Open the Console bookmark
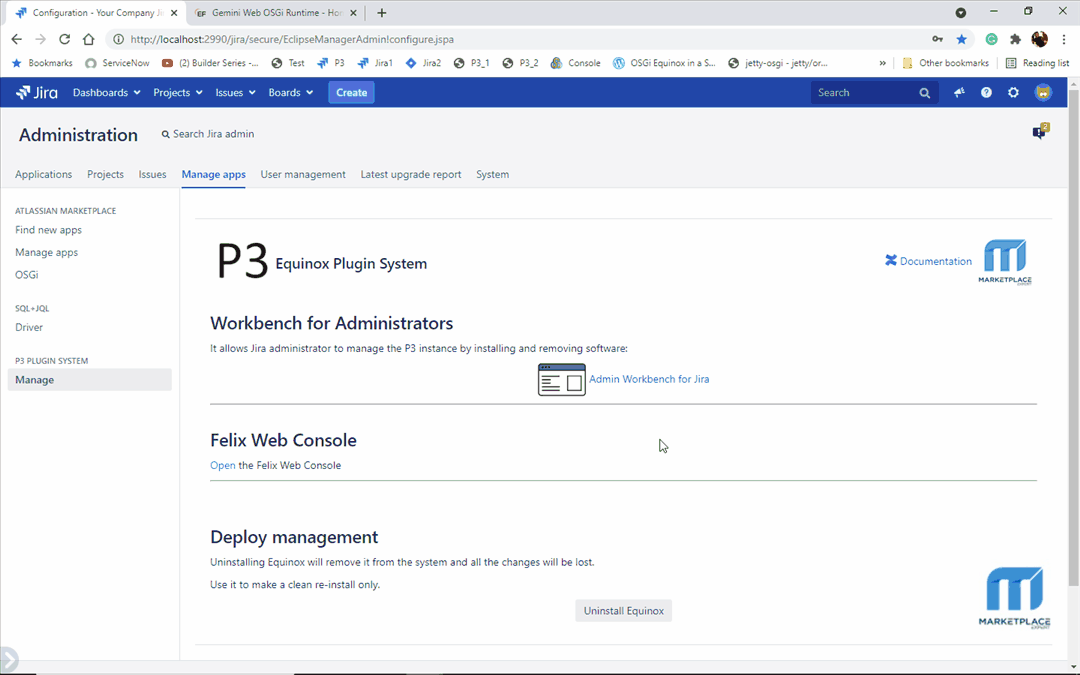1080x675 pixels. tap(576, 63)
